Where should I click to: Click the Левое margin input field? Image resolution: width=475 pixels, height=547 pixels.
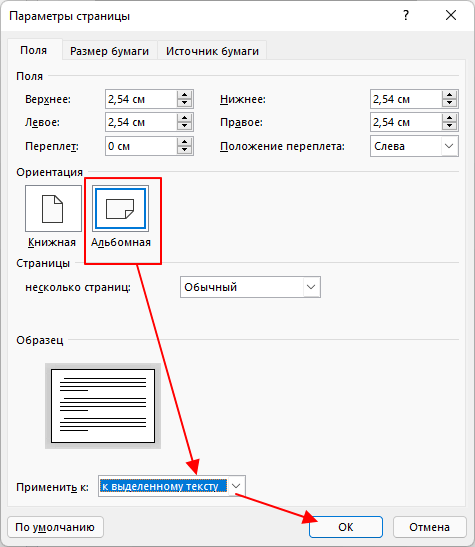[x=141, y=122]
